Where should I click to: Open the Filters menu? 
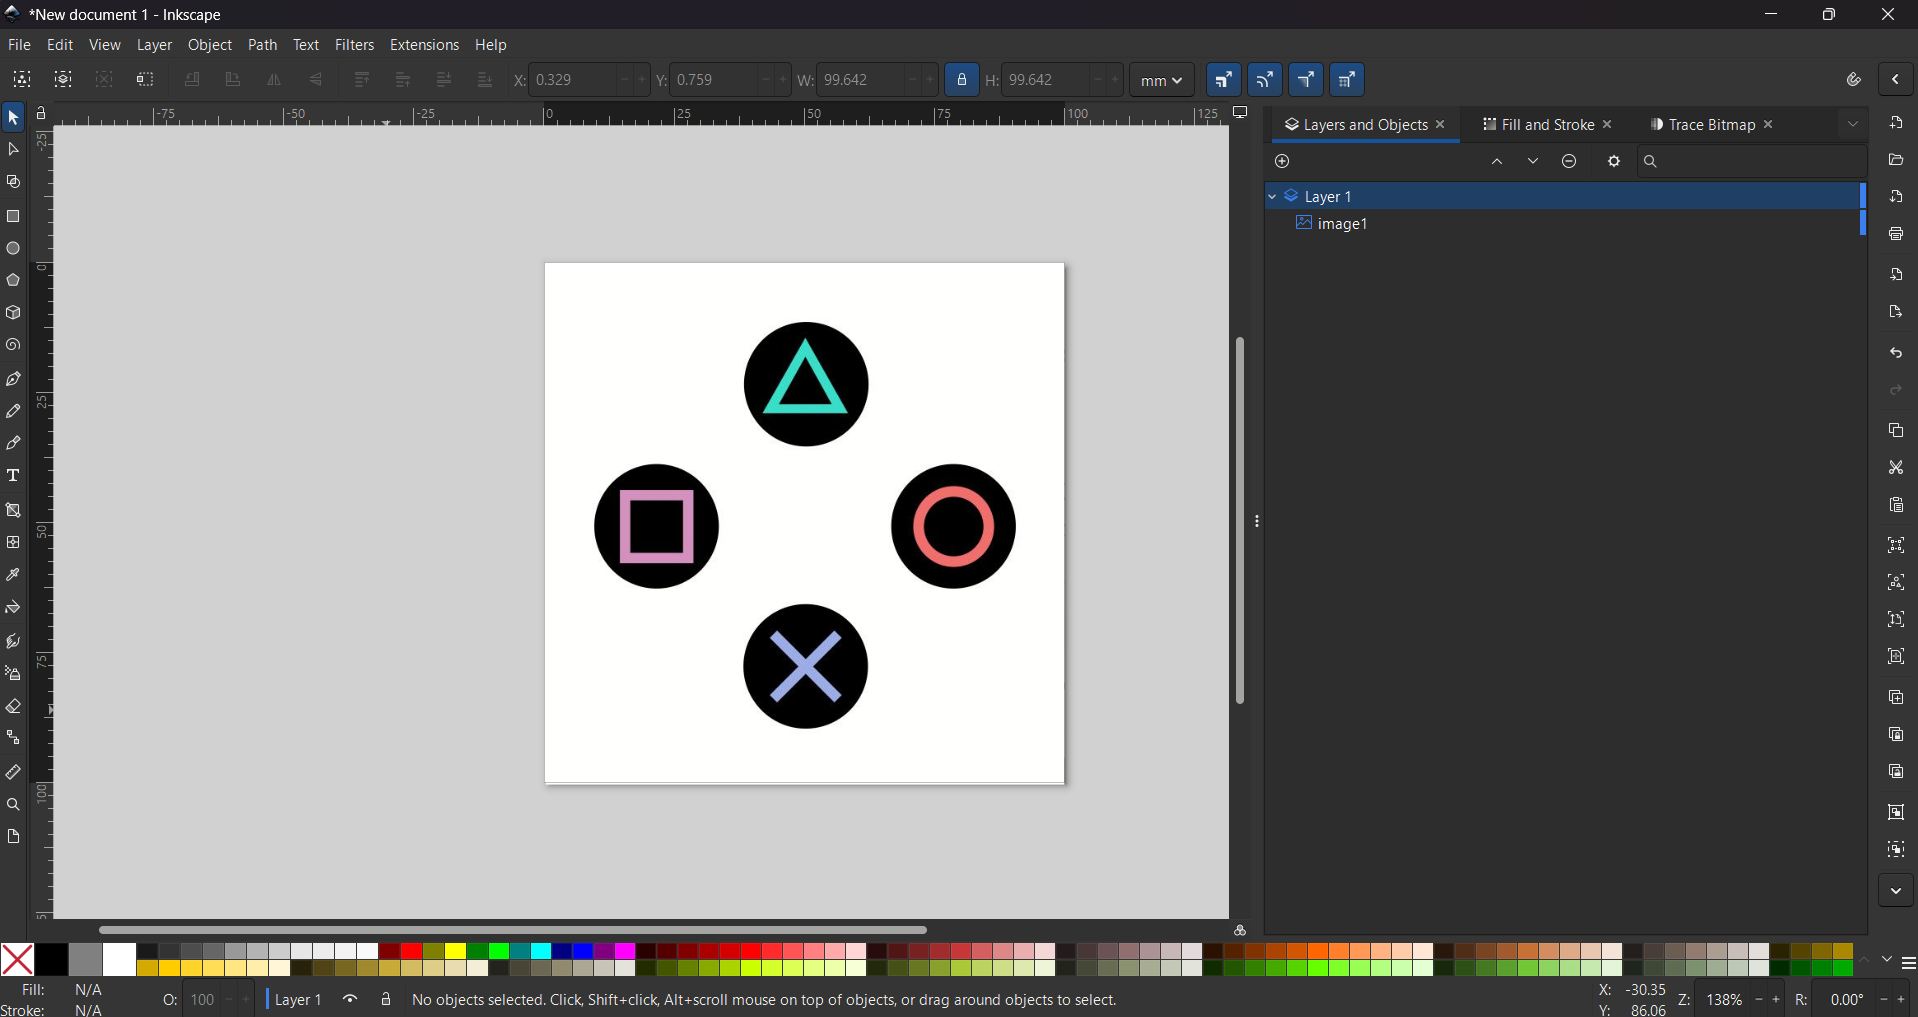[x=354, y=45]
